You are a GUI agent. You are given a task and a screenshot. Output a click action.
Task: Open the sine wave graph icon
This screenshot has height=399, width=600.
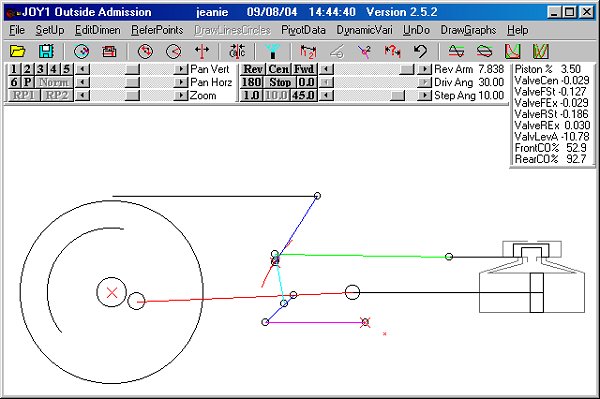click(x=456, y=51)
